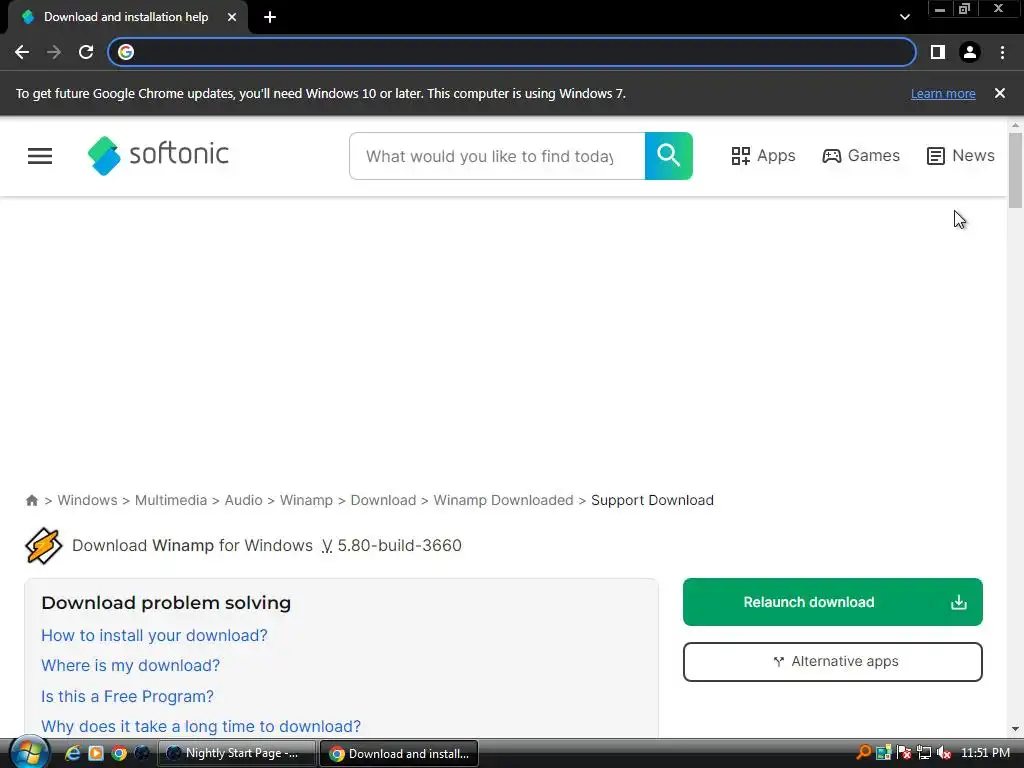Open the Apps section
The height and width of the screenshot is (768, 1024).
coord(763,155)
